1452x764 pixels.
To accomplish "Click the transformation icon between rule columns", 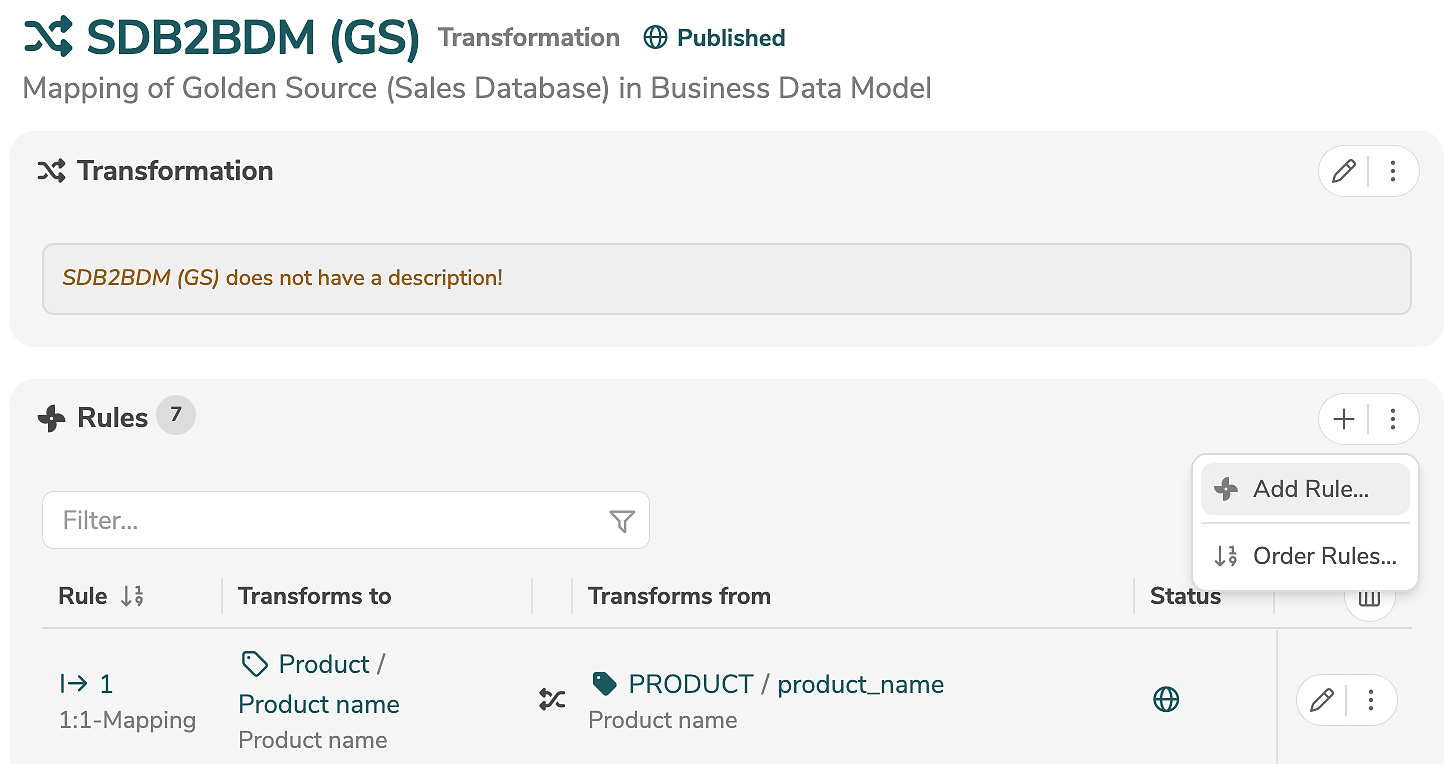I will pyautogui.click(x=552, y=699).
